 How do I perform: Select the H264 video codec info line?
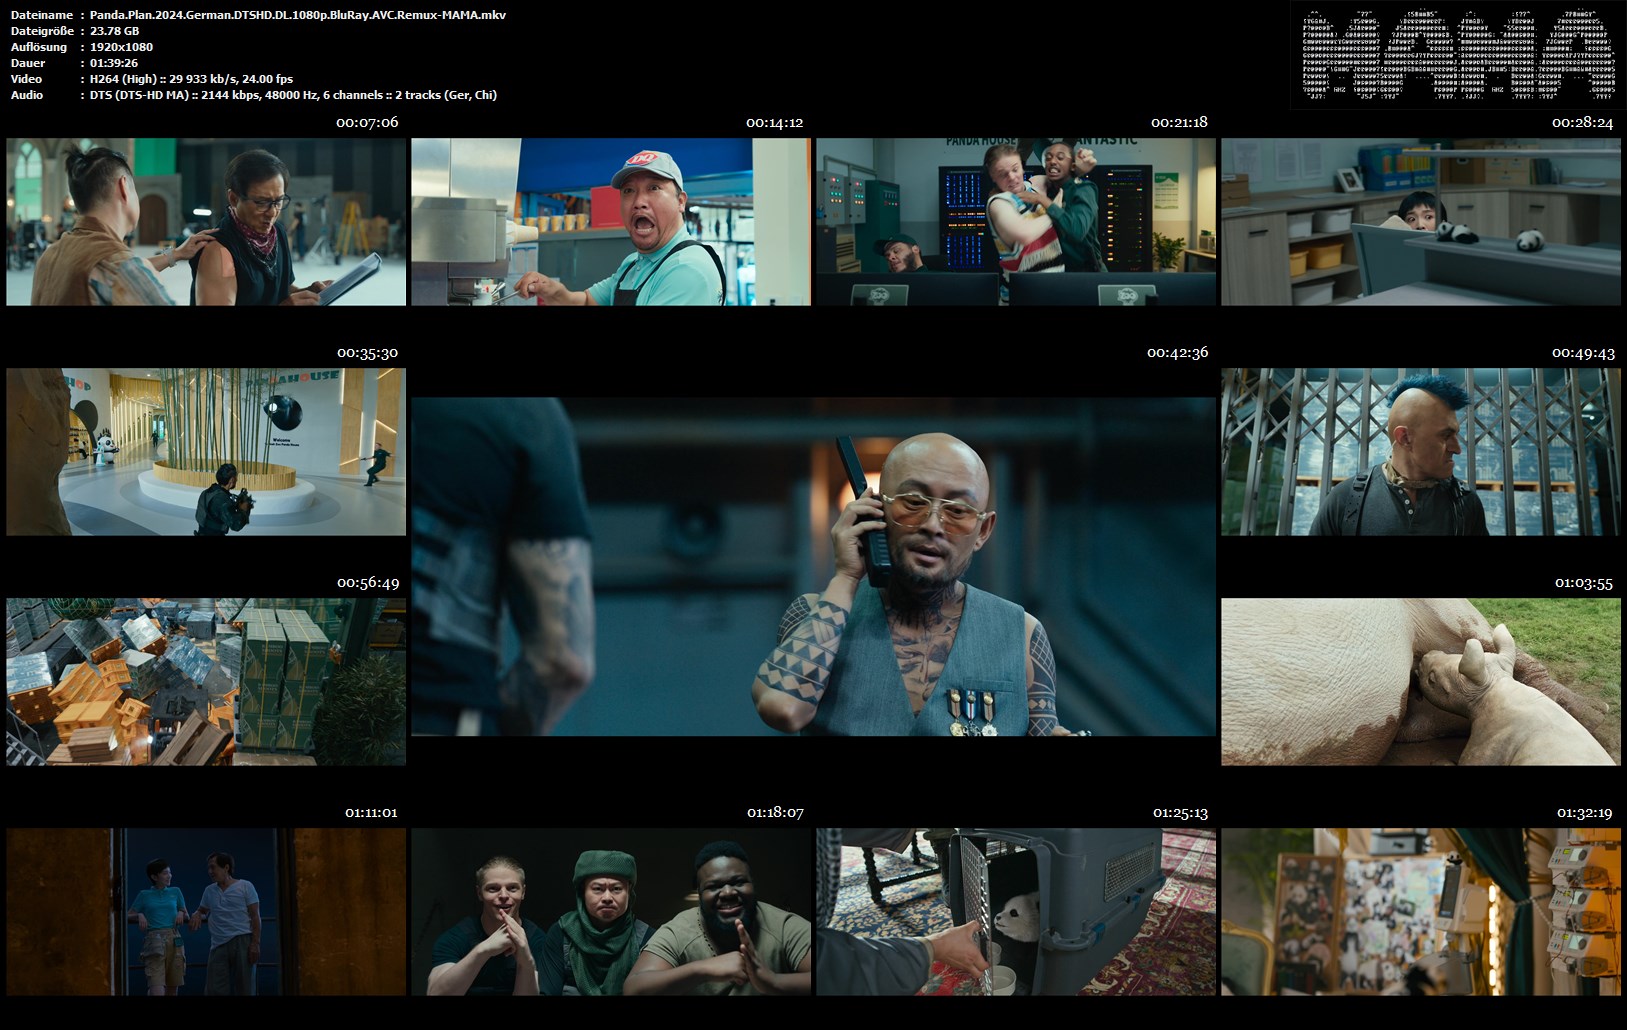pos(191,79)
